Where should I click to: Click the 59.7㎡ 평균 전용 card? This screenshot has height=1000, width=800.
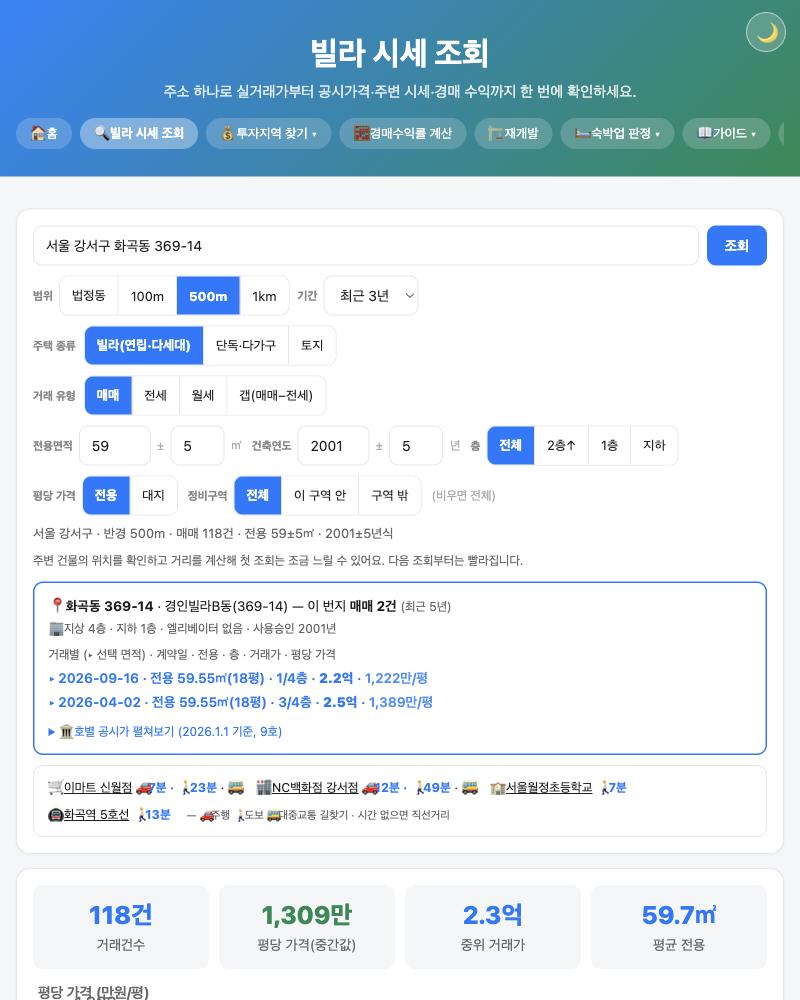679,927
